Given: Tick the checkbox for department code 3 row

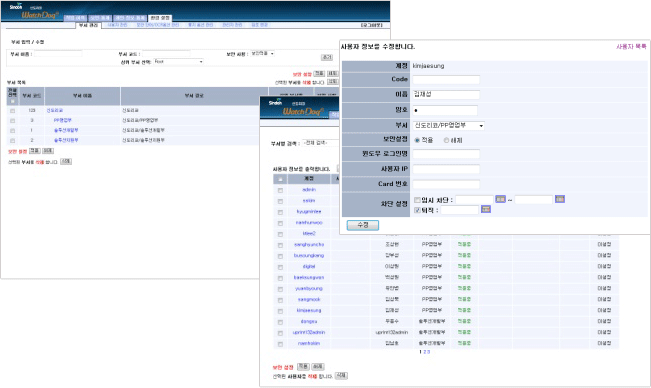Looking at the screenshot, I should coord(12,121).
